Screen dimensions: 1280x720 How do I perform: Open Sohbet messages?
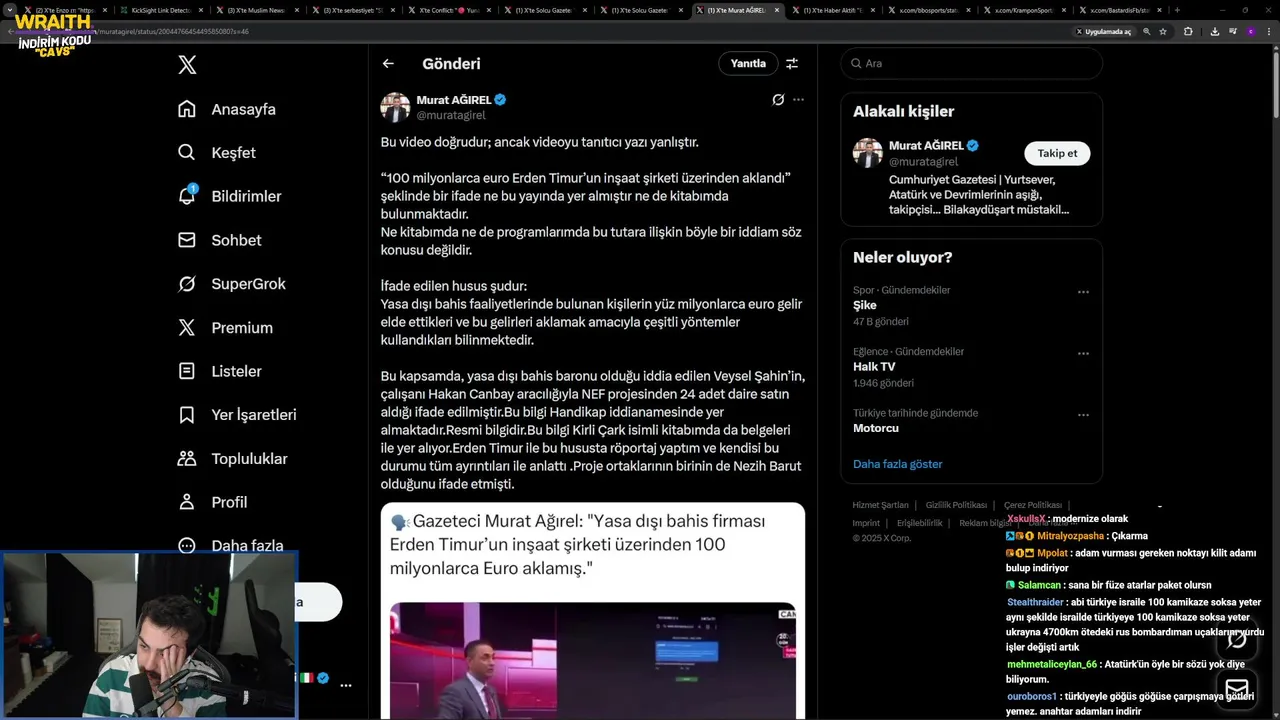tap(220, 240)
